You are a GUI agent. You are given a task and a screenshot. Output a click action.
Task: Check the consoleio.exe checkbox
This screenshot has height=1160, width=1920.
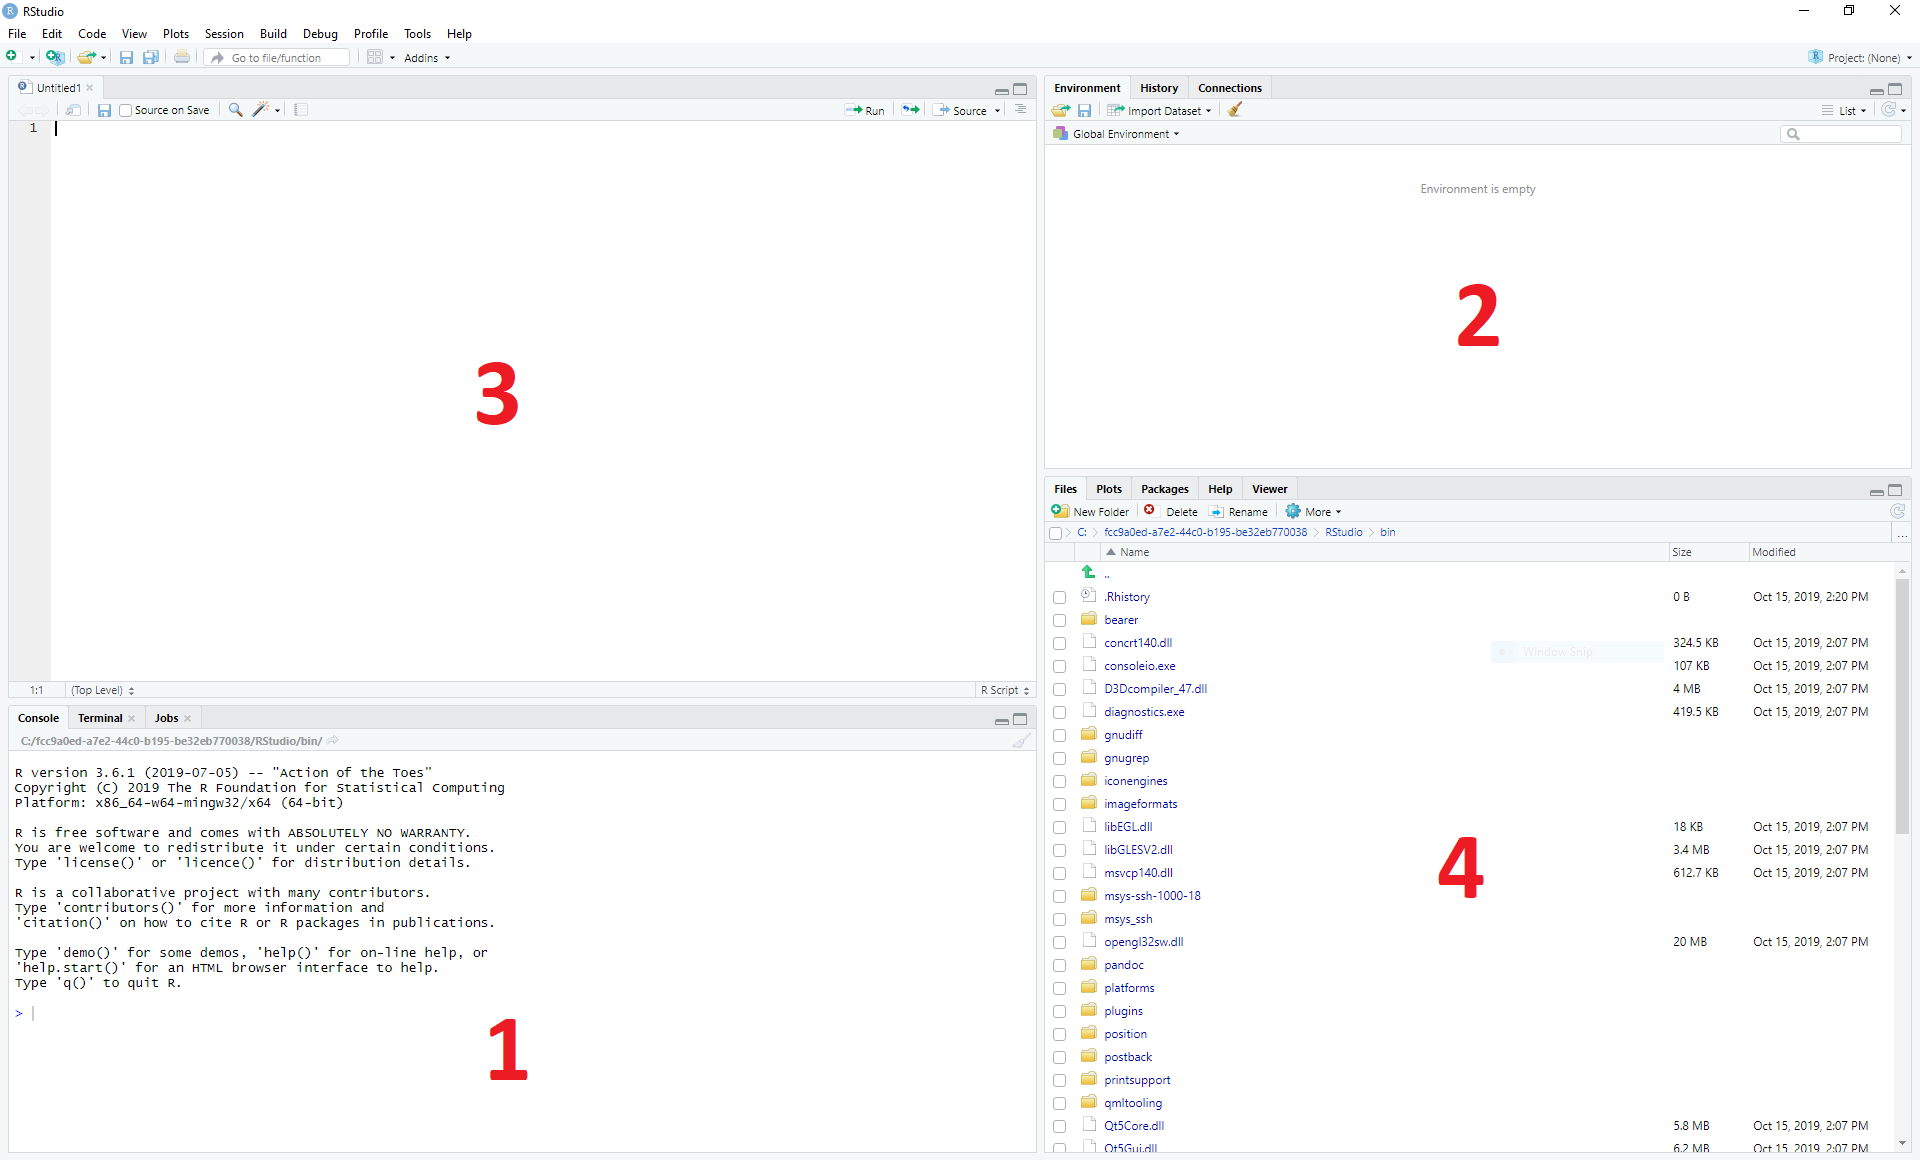click(1059, 666)
